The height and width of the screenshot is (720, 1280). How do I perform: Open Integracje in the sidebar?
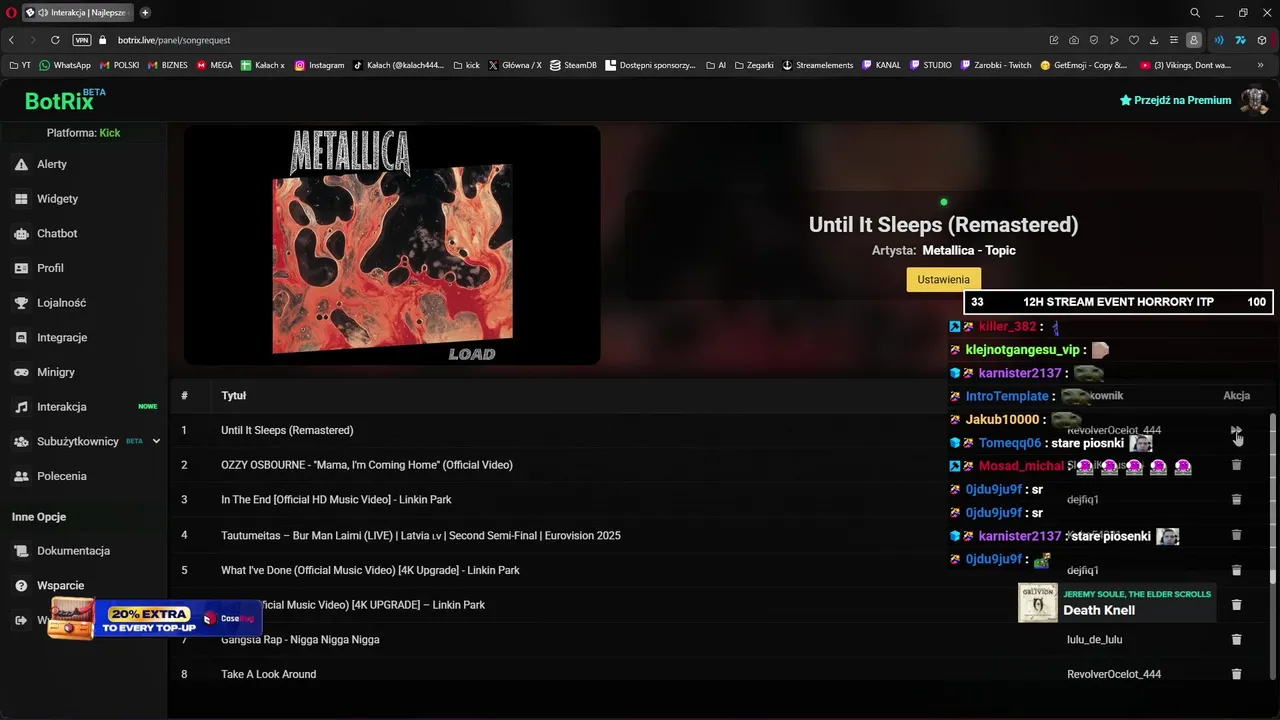pos(62,337)
